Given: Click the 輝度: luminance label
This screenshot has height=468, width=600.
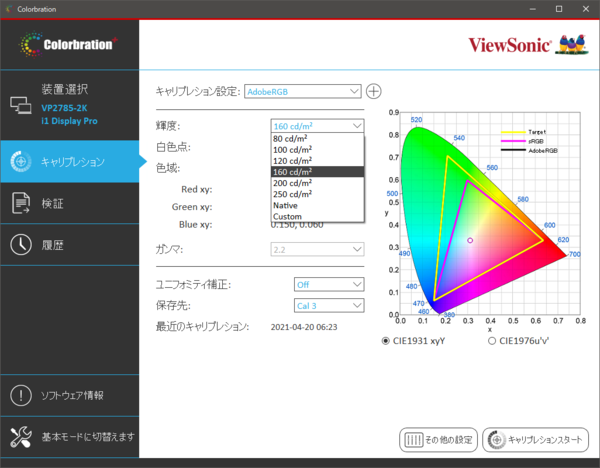Looking at the screenshot, I should click(168, 126).
